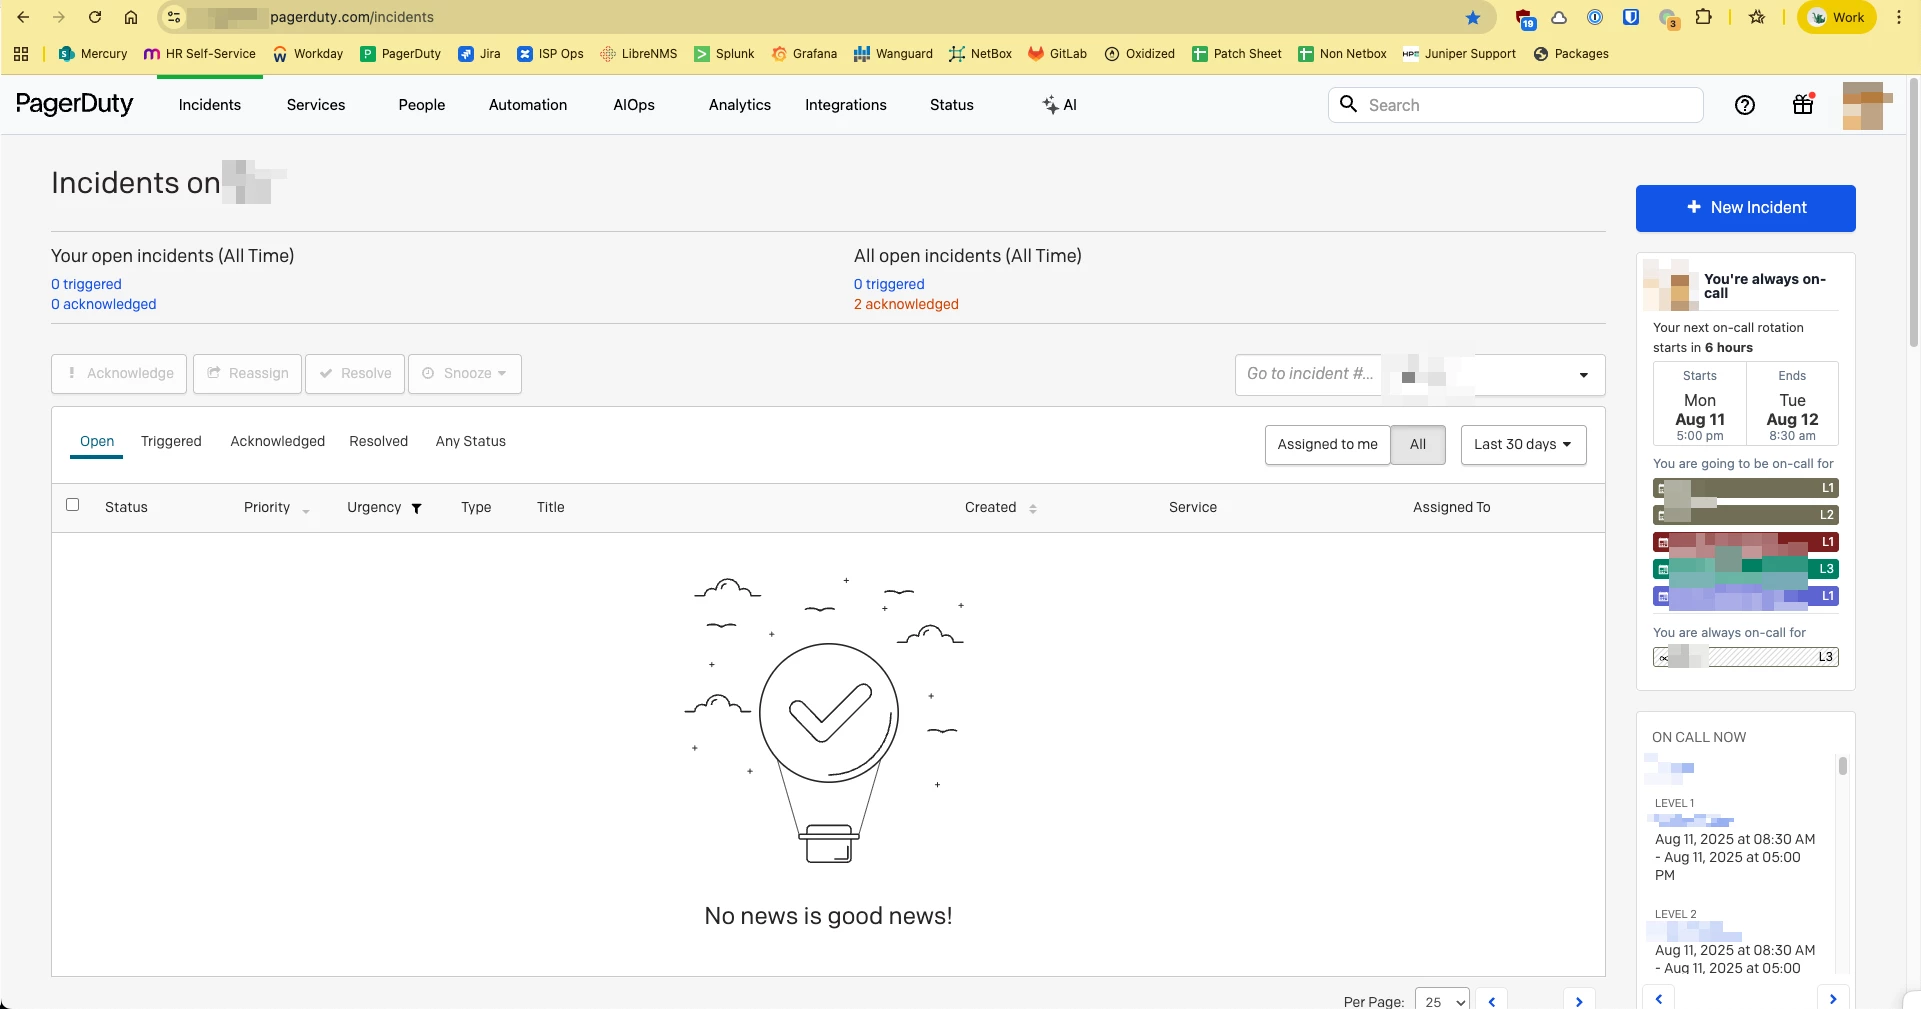Switch to the Resolved tab

(x=379, y=441)
